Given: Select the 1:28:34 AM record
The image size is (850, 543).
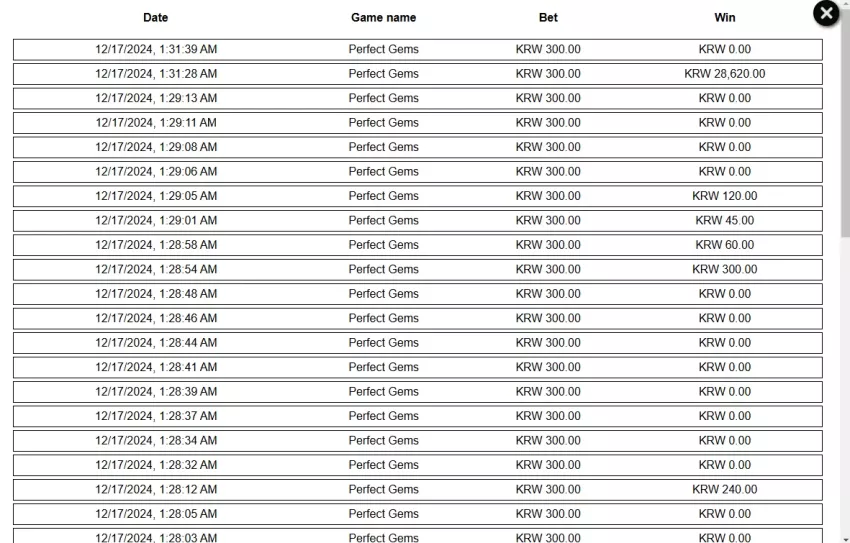Looking at the screenshot, I should 418,441.
